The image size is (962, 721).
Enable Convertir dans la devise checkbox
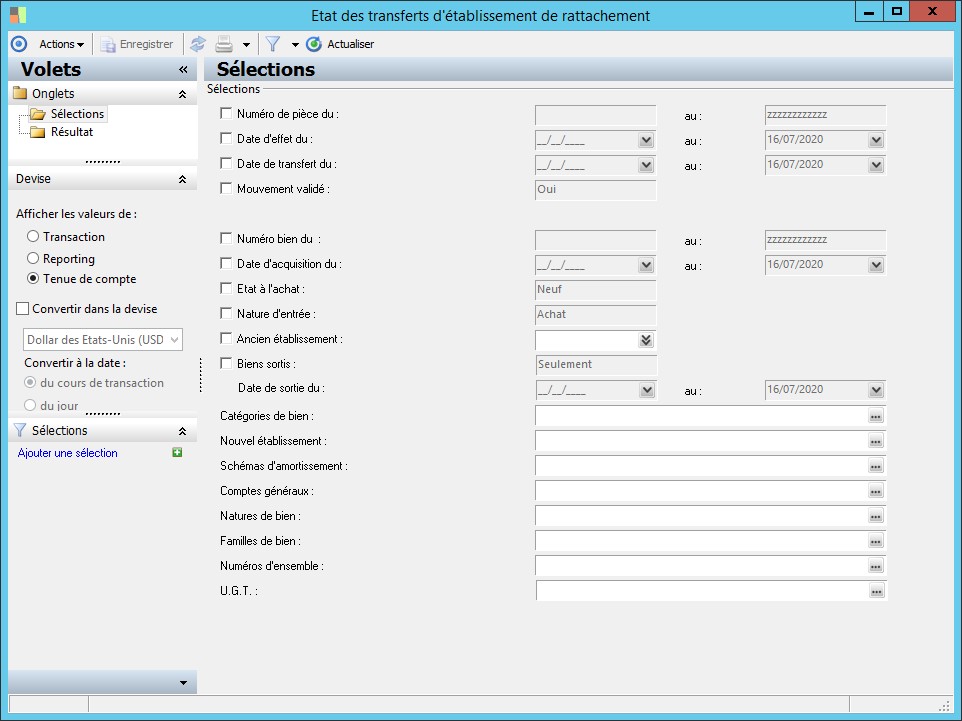click(23, 309)
